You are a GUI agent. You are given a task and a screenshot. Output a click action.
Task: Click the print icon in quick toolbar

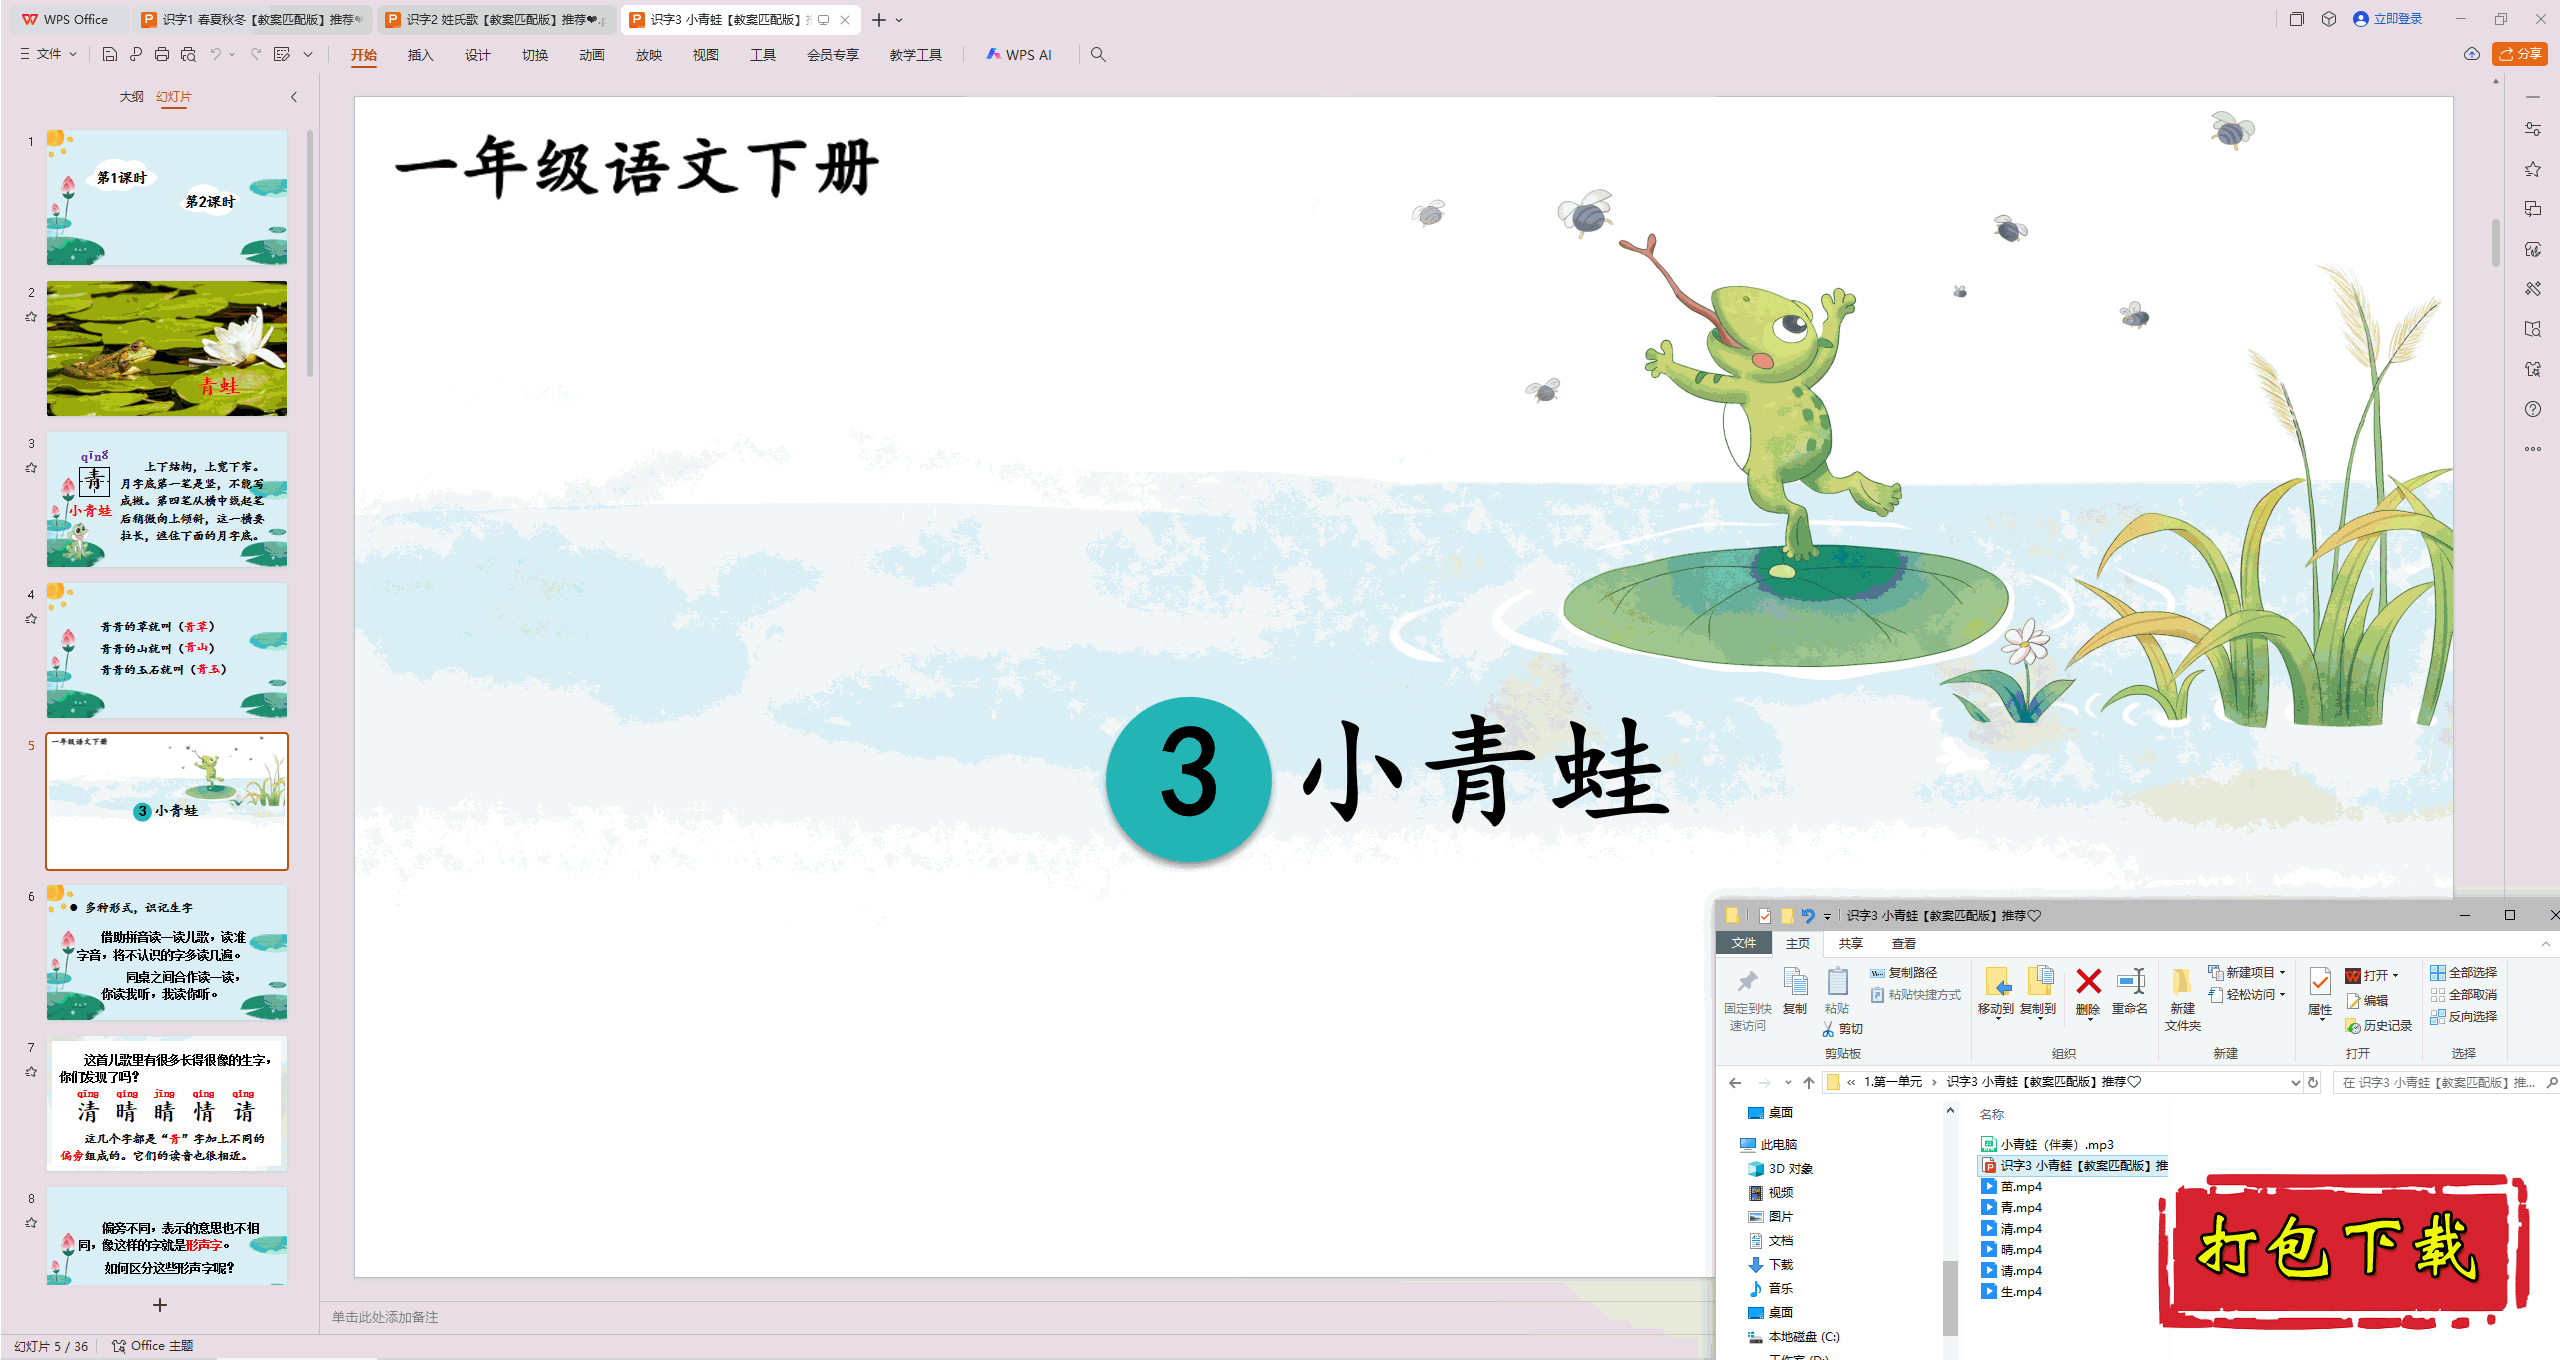point(162,55)
